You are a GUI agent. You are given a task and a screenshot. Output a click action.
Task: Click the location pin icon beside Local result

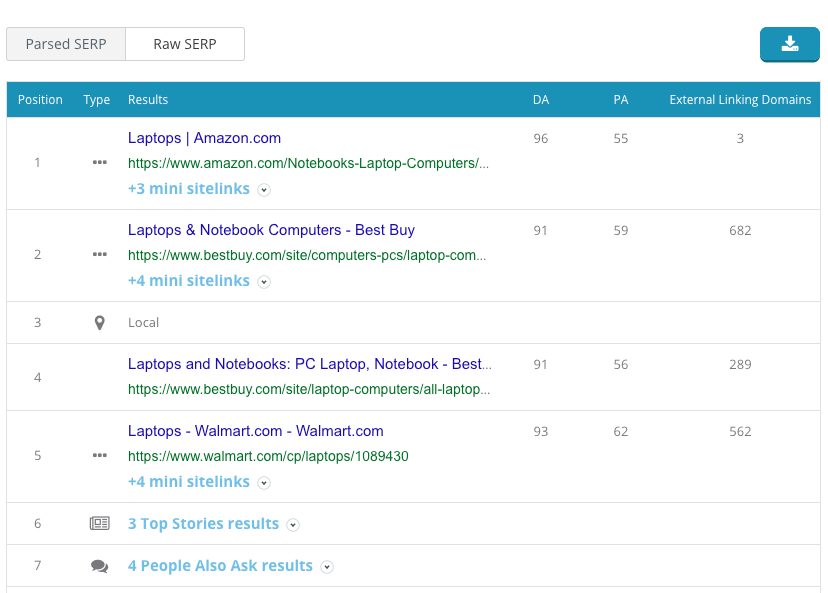[99, 322]
